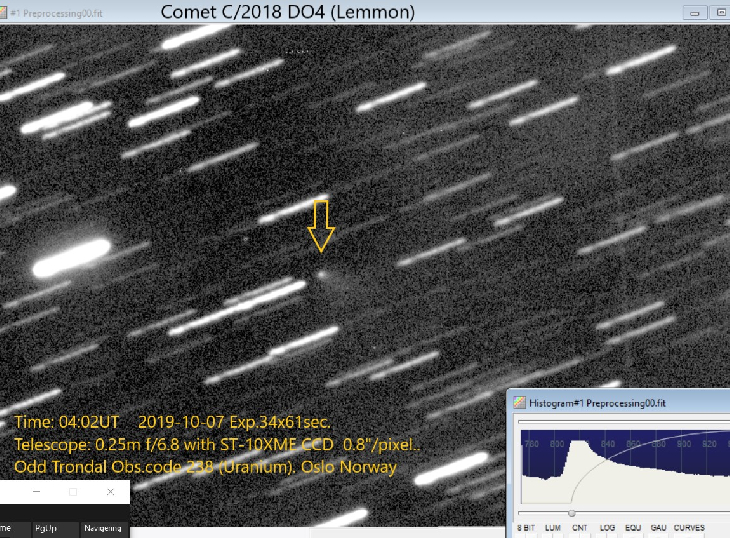Screen dimensions: 730x538
Task: Click the Histogram window color icon
Action: click(520, 402)
